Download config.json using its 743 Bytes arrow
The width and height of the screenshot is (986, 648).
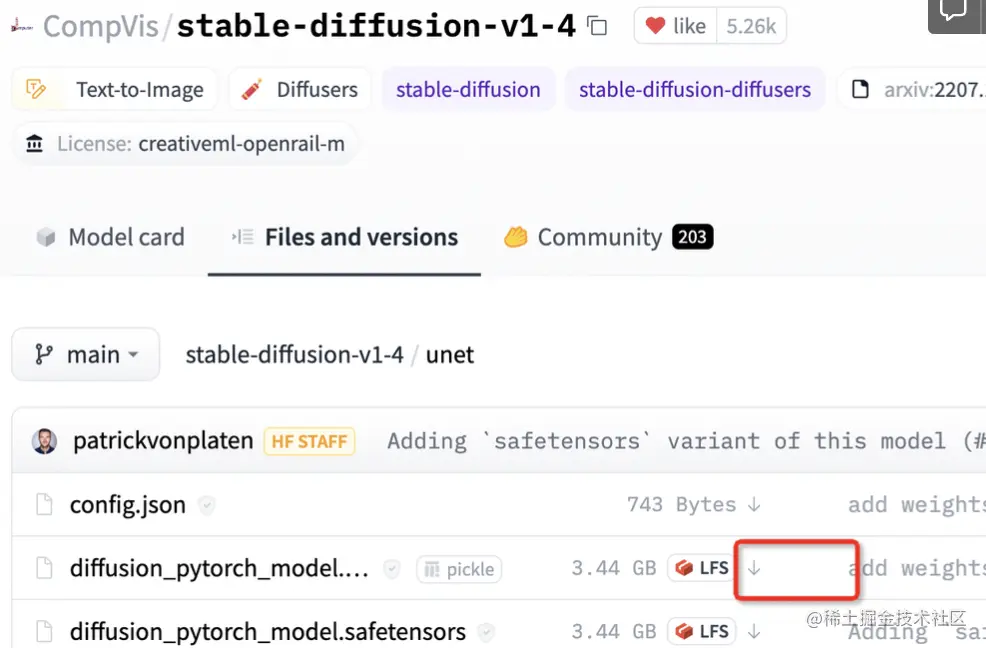[x=754, y=505]
